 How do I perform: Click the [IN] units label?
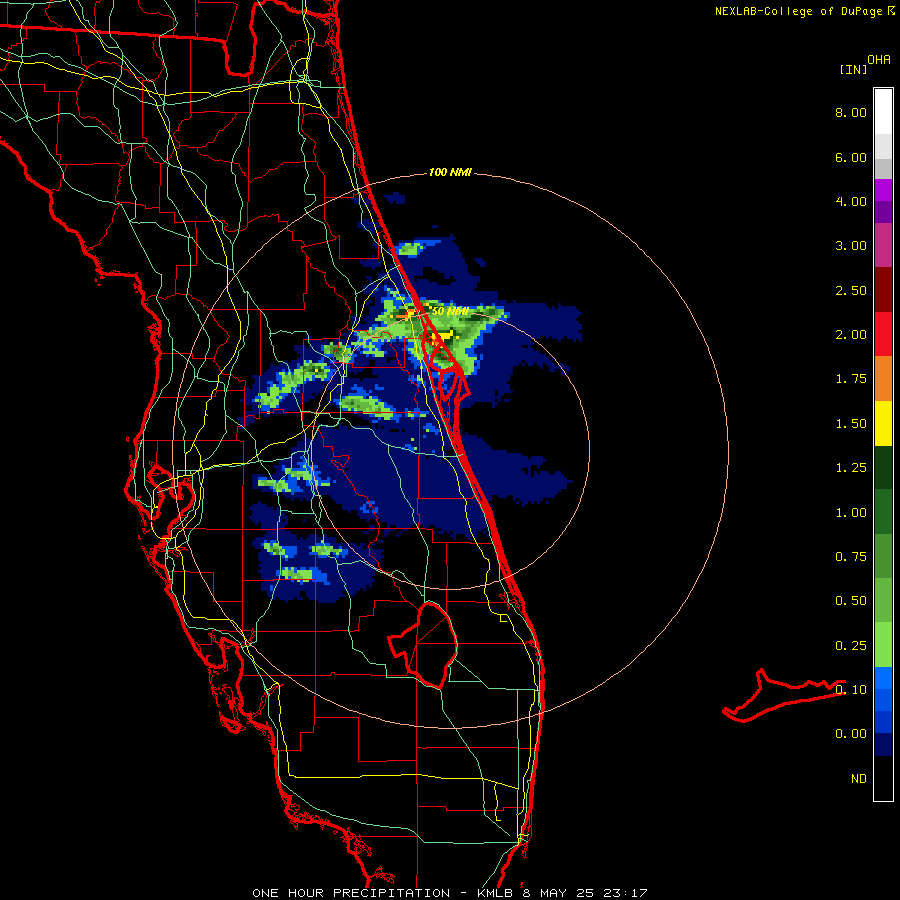pos(854,69)
